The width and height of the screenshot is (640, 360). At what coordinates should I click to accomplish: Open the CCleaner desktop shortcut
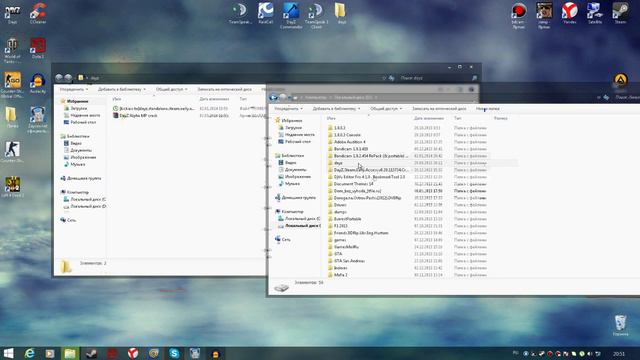pyautogui.click(x=38, y=13)
